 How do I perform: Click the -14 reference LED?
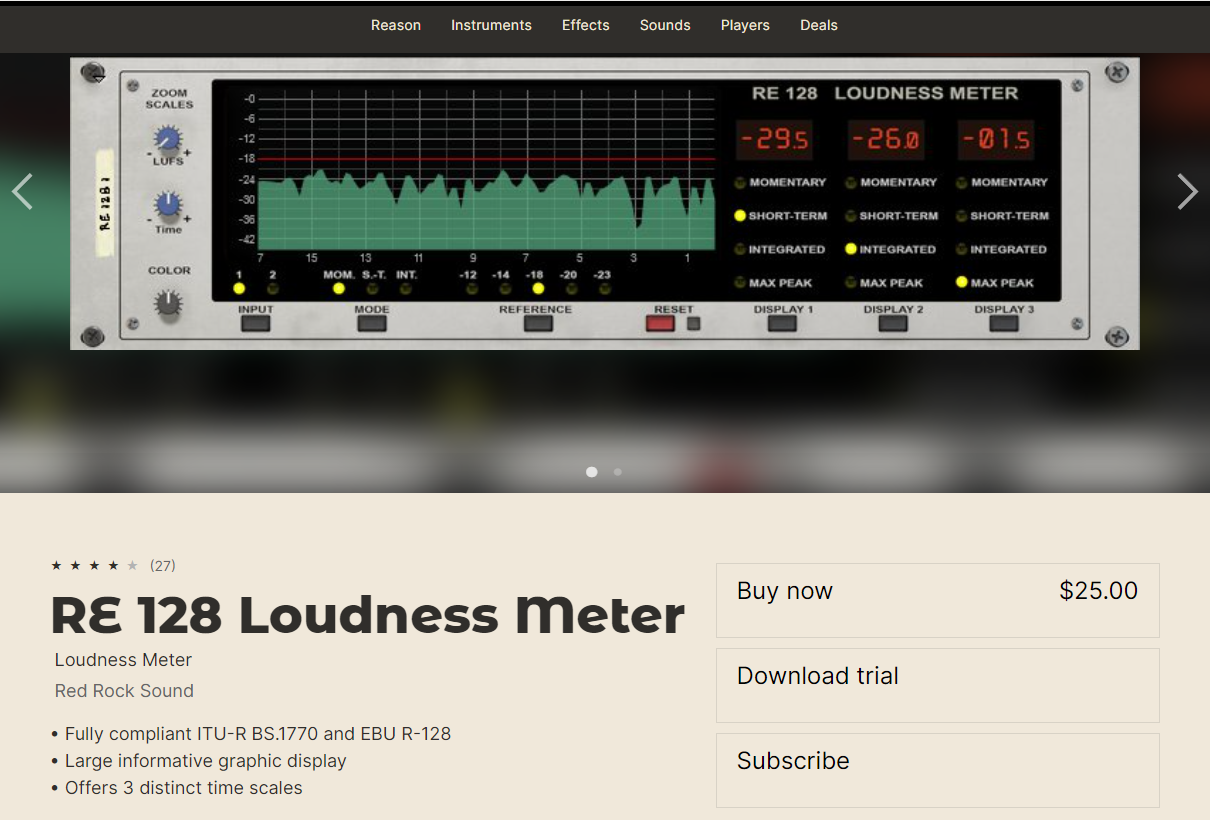coord(505,289)
